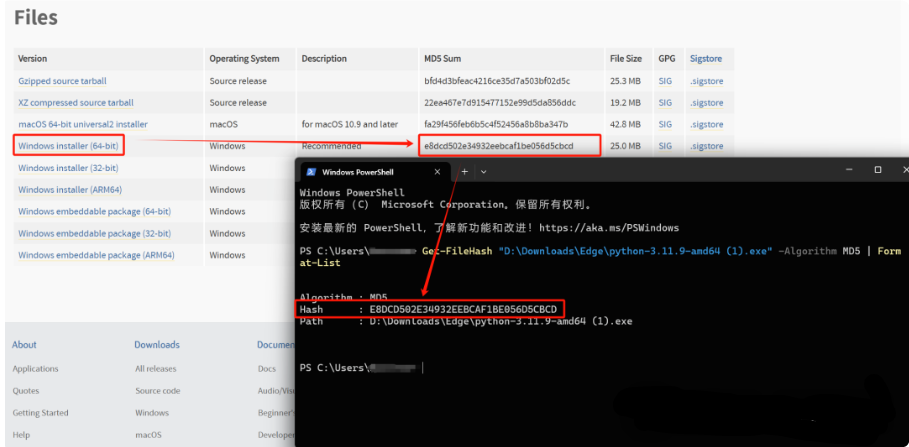Click the 19.2 MB file size cell
Viewport: 909px width, 447px height.
coord(626,103)
